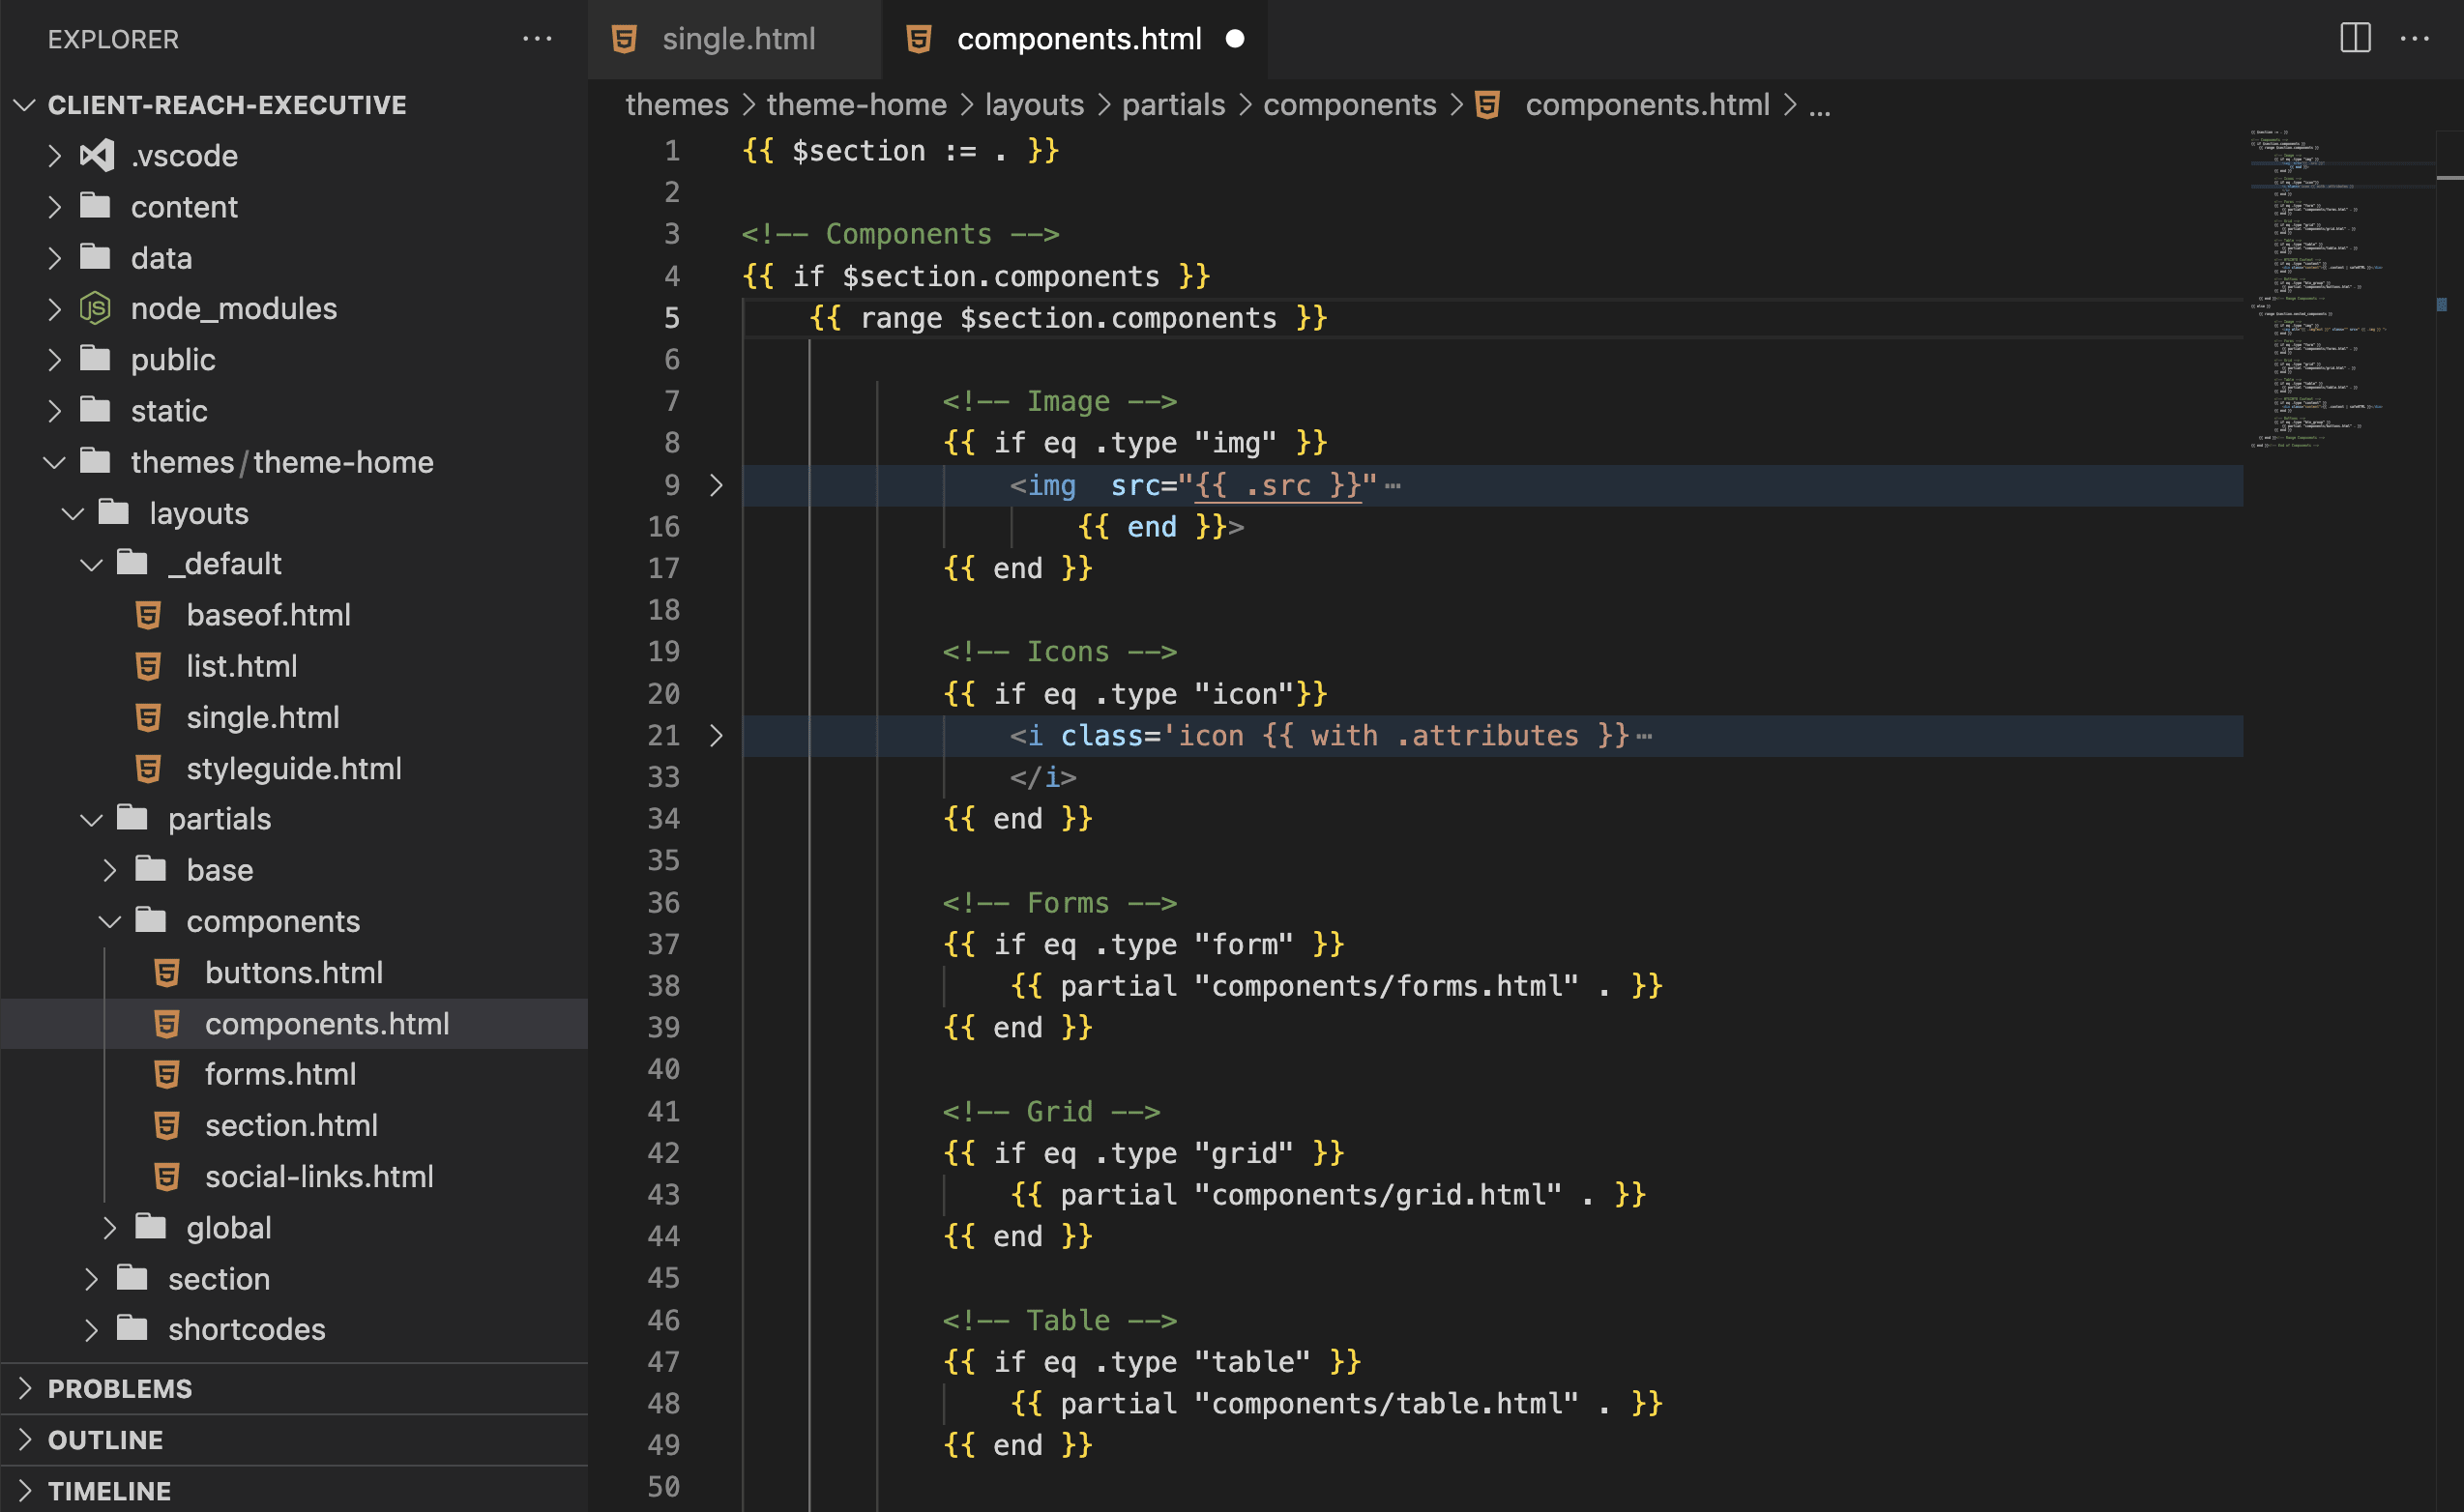Expand global folder chevron
The width and height of the screenshot is (2464, 1512).
coord(110,1227)
